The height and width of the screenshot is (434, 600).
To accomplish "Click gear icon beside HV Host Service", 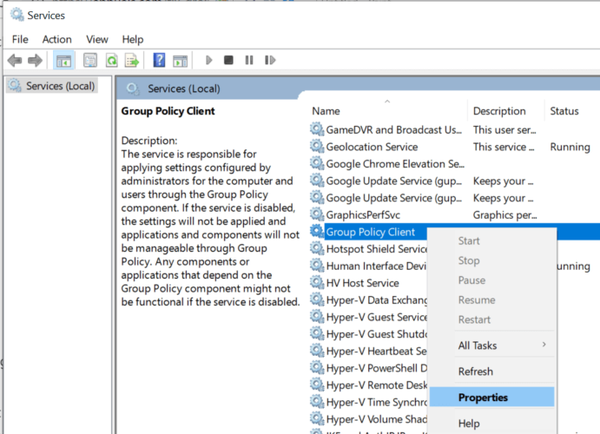I will pyautogui.click(x=317, y=282).
